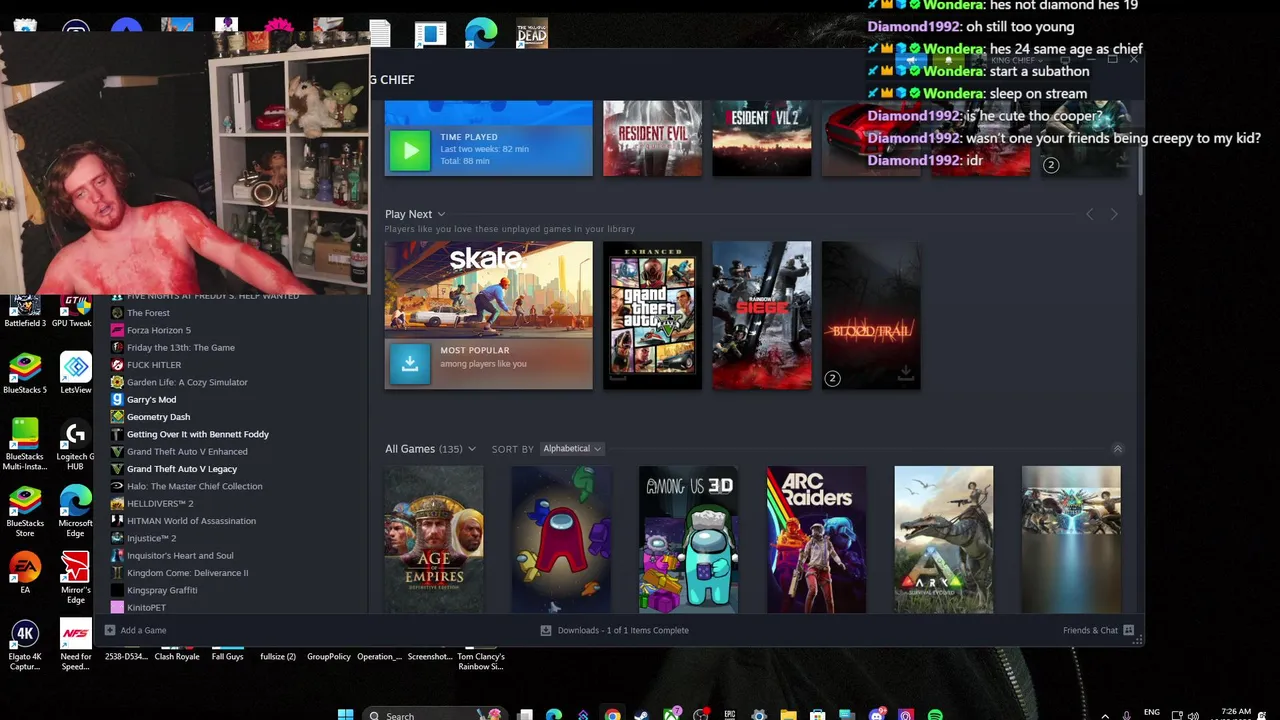Open Rainbow Six Siege cover in Play Next
Image resolution: width=1280 pixels, height=720 pixels.
click(761, 315)
